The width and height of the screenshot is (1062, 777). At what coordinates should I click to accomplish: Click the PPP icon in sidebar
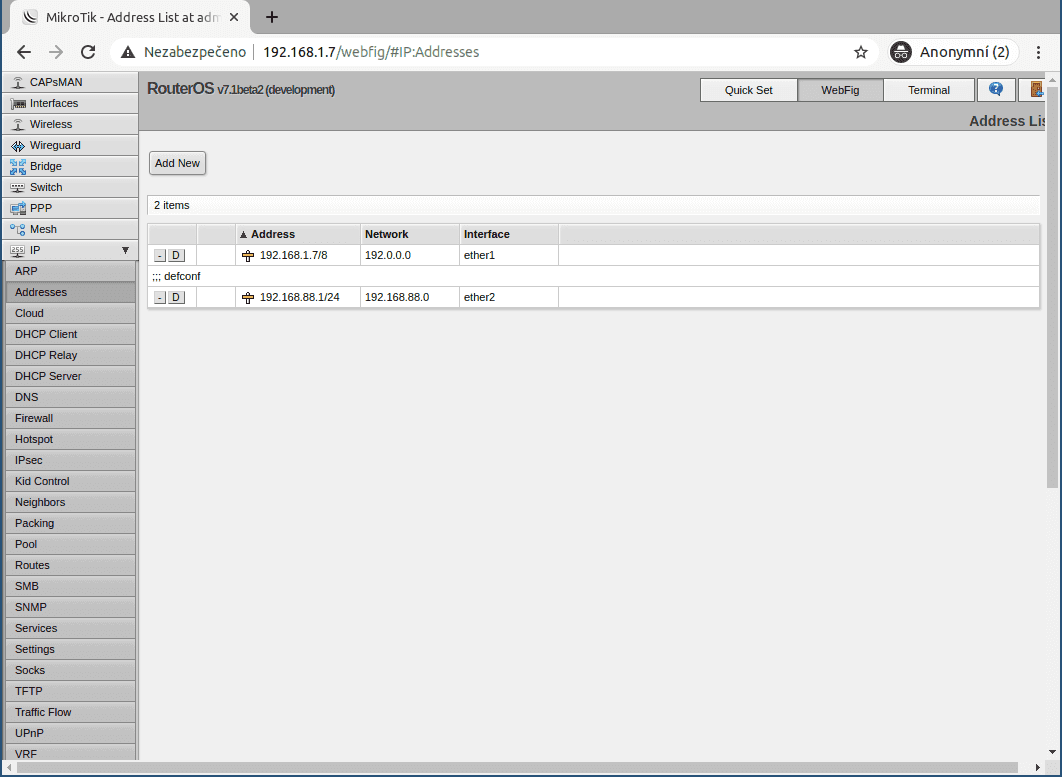[x=18, y=209]
